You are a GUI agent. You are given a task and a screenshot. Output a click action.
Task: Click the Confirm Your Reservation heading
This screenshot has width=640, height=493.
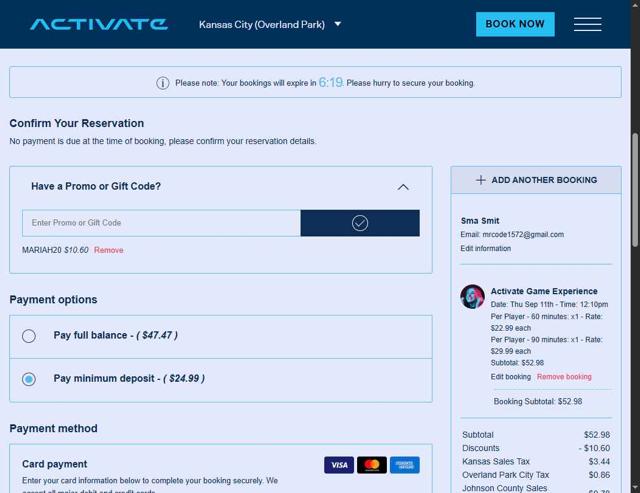77,123
